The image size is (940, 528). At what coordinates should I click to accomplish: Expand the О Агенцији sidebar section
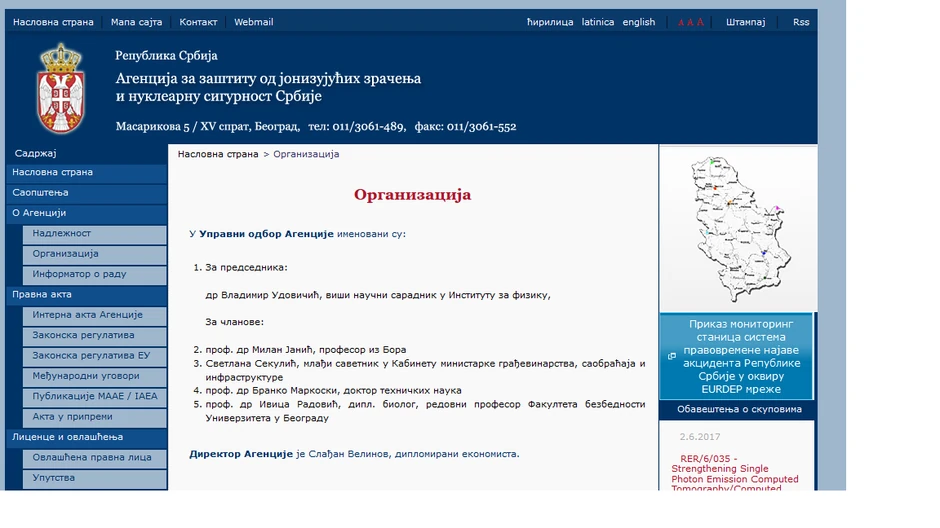[x=39, y=213]
